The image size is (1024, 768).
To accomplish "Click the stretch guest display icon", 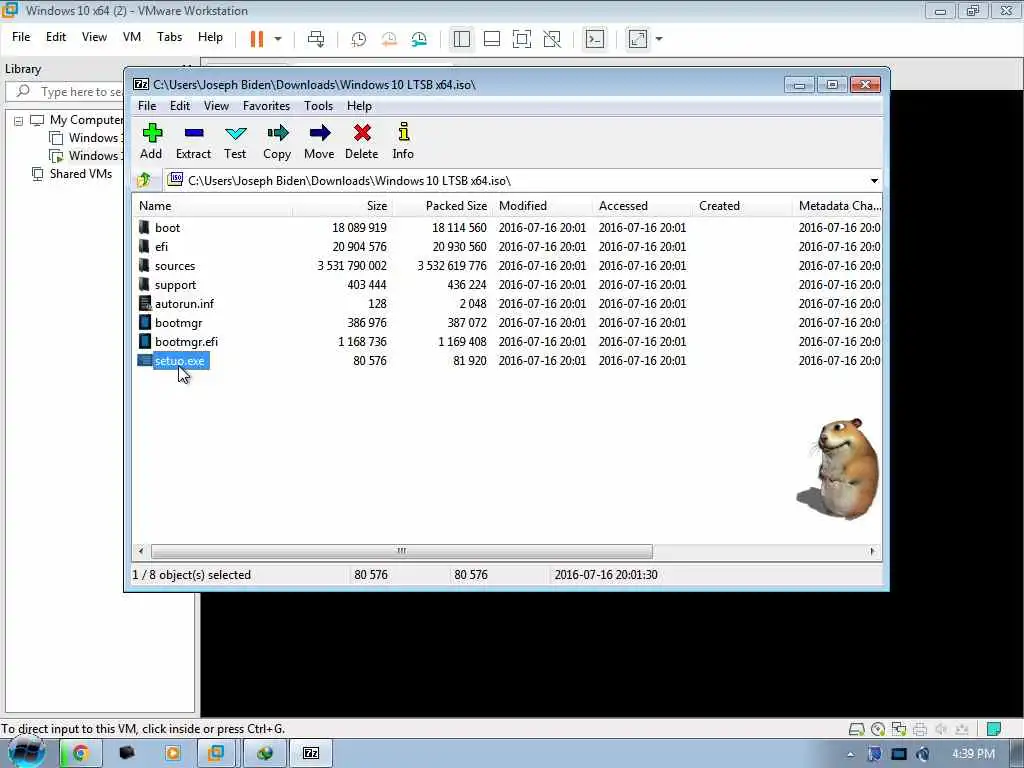I will pos(638,39).
